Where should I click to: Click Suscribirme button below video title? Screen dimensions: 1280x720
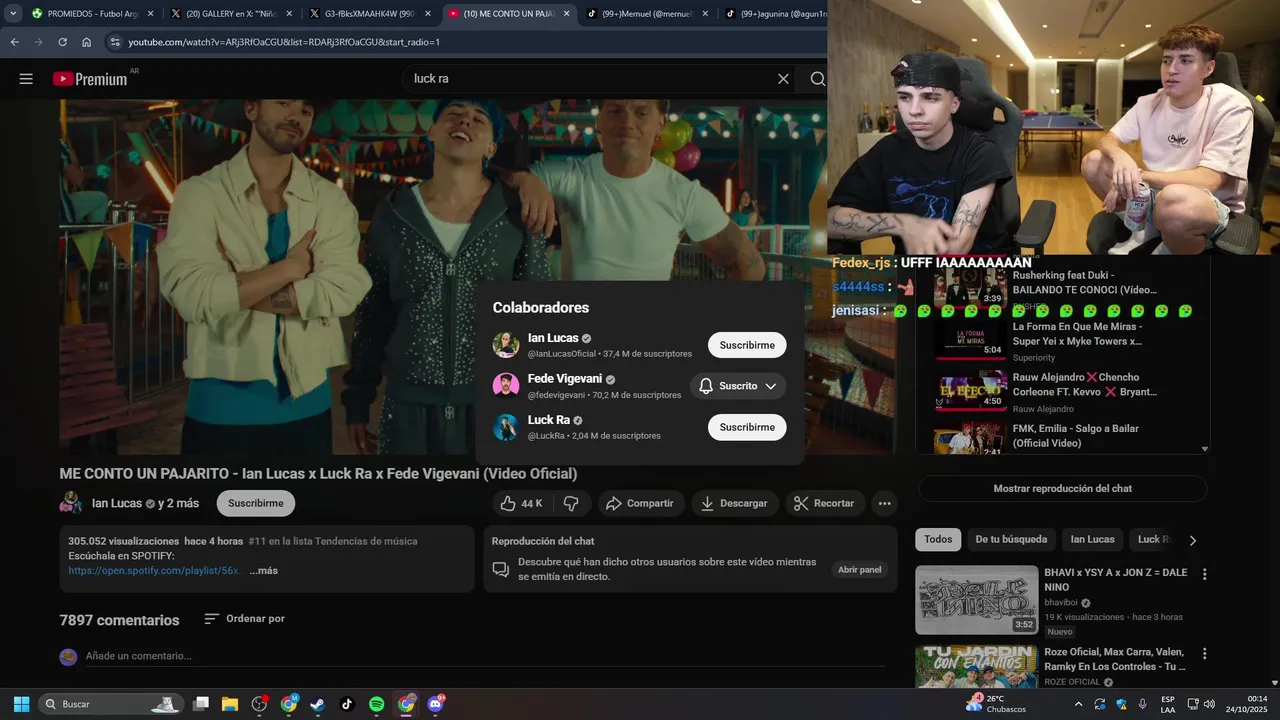coord(256,504)
